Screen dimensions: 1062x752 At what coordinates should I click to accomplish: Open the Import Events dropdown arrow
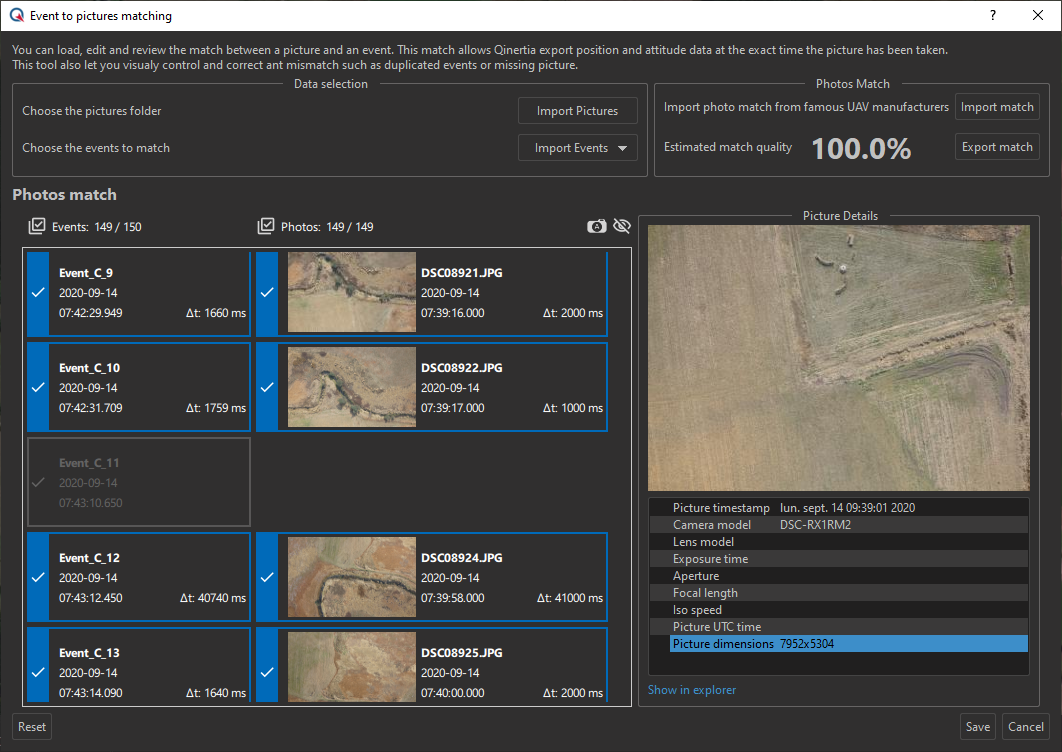(624, 148)
